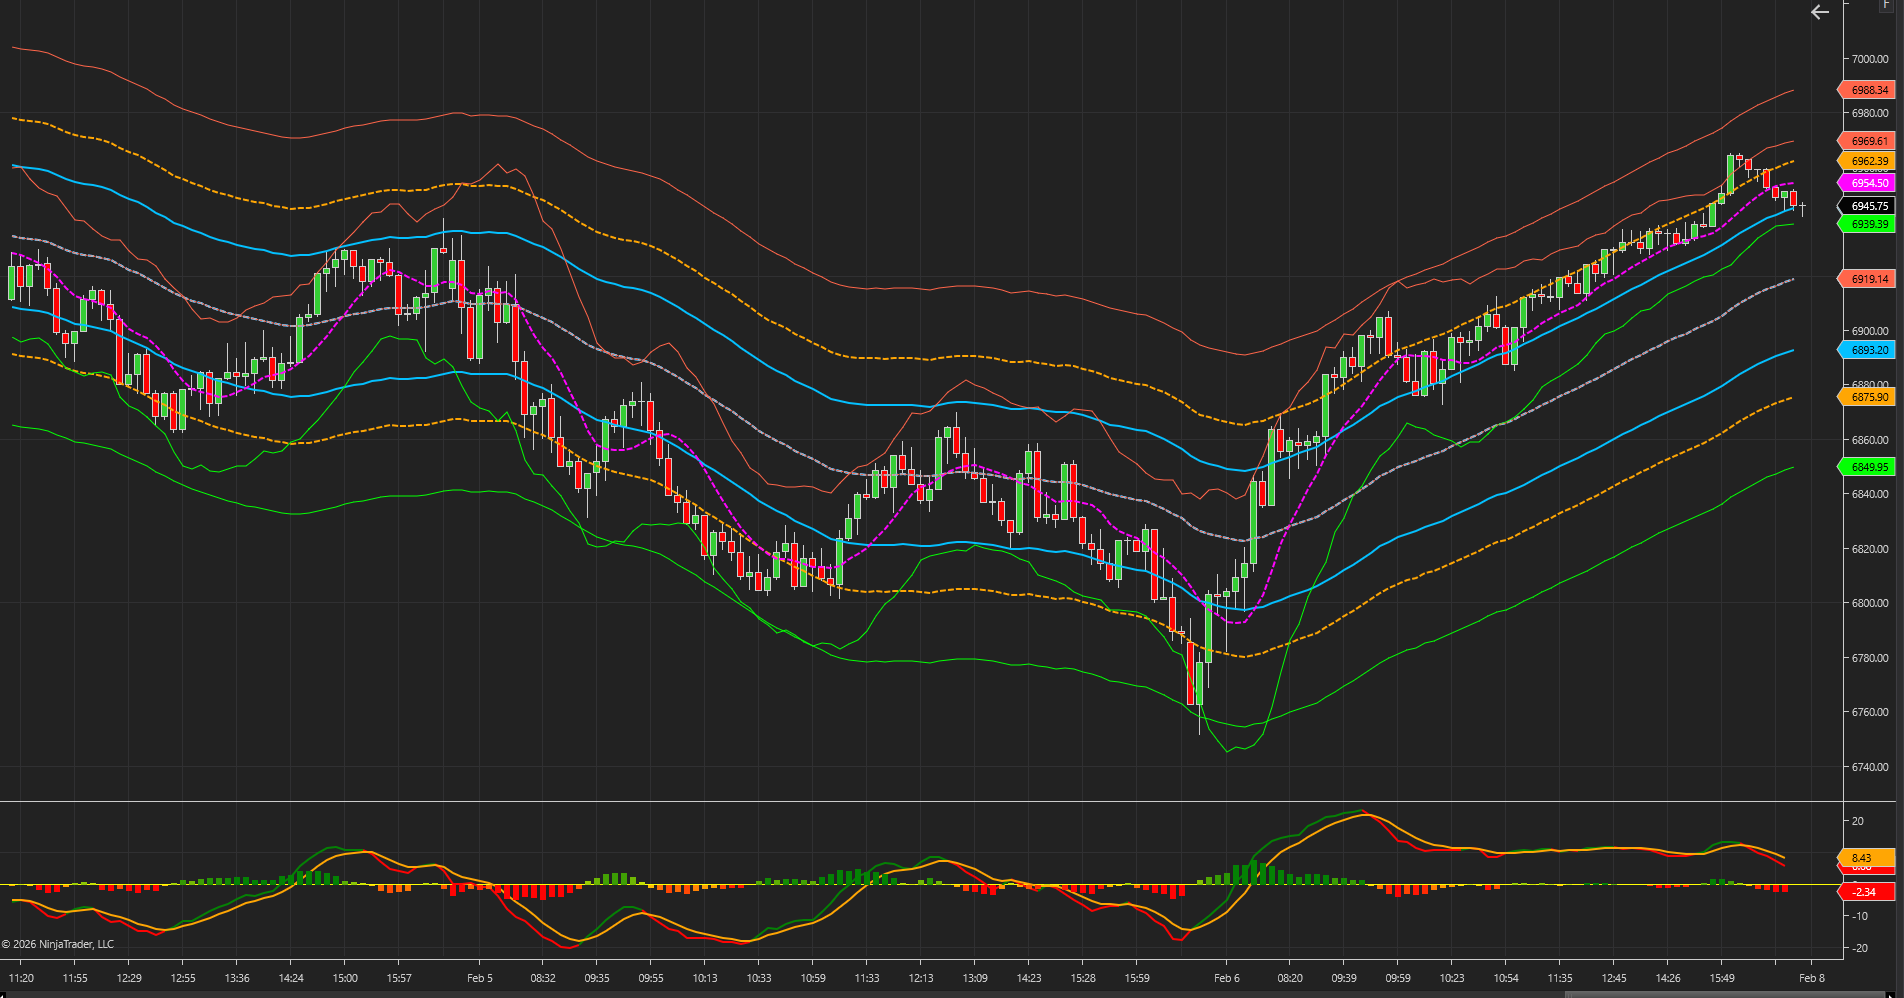Click the Feb 6 date on time axis
This screenshot has width=1904, height=998.
pyautogui.click(x=1226, y=978)
